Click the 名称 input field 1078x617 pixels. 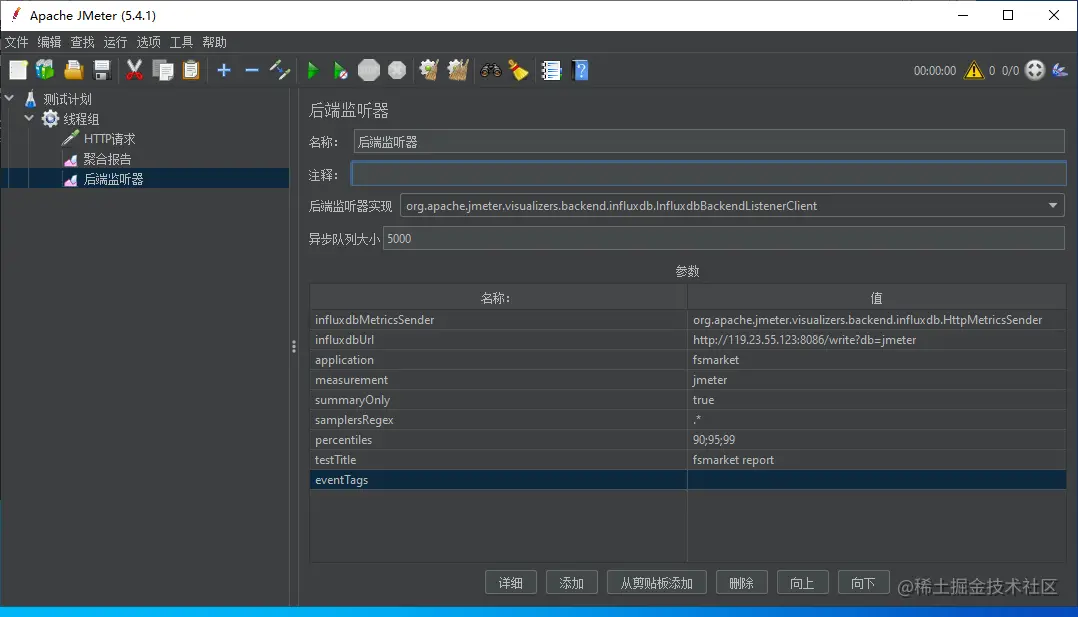[709, 142]
